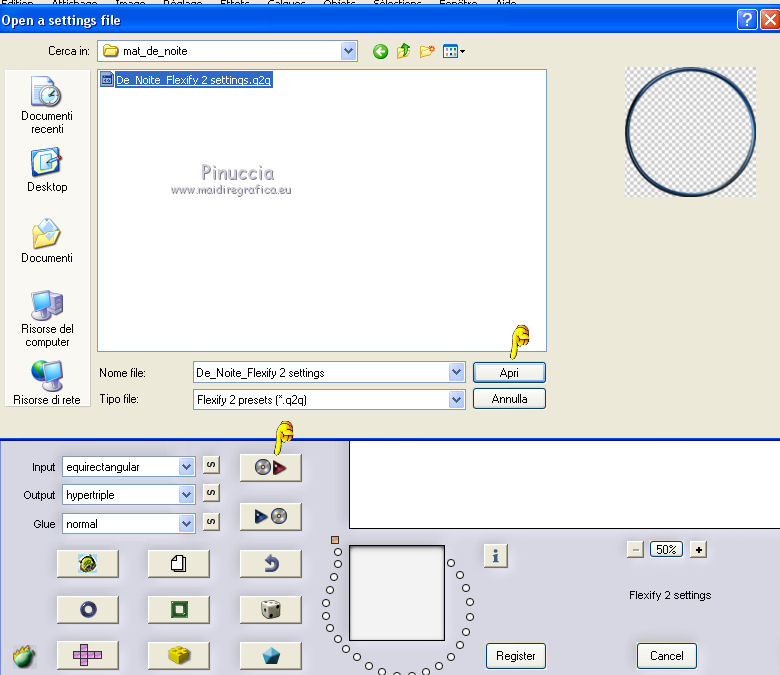Click the ring preview thumbnail
The image size is (780, 675).
[690, 132]
